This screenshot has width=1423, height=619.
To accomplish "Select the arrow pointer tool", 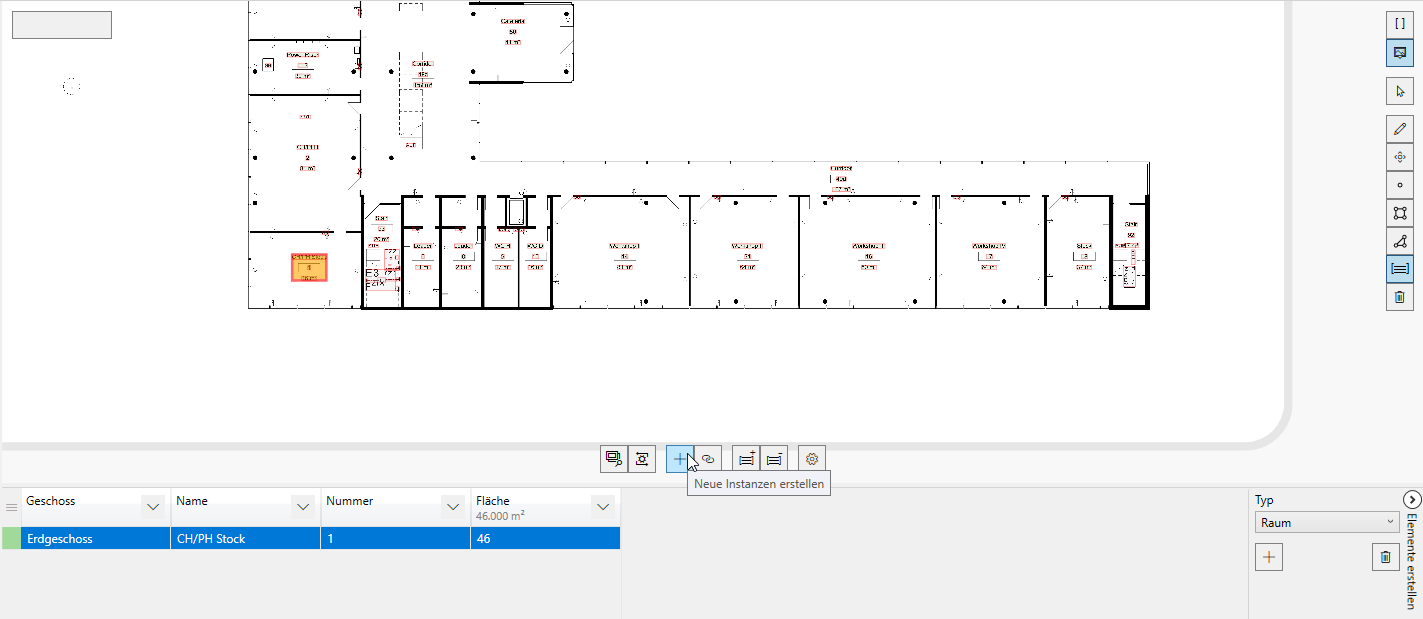I will pos(1399,91).
